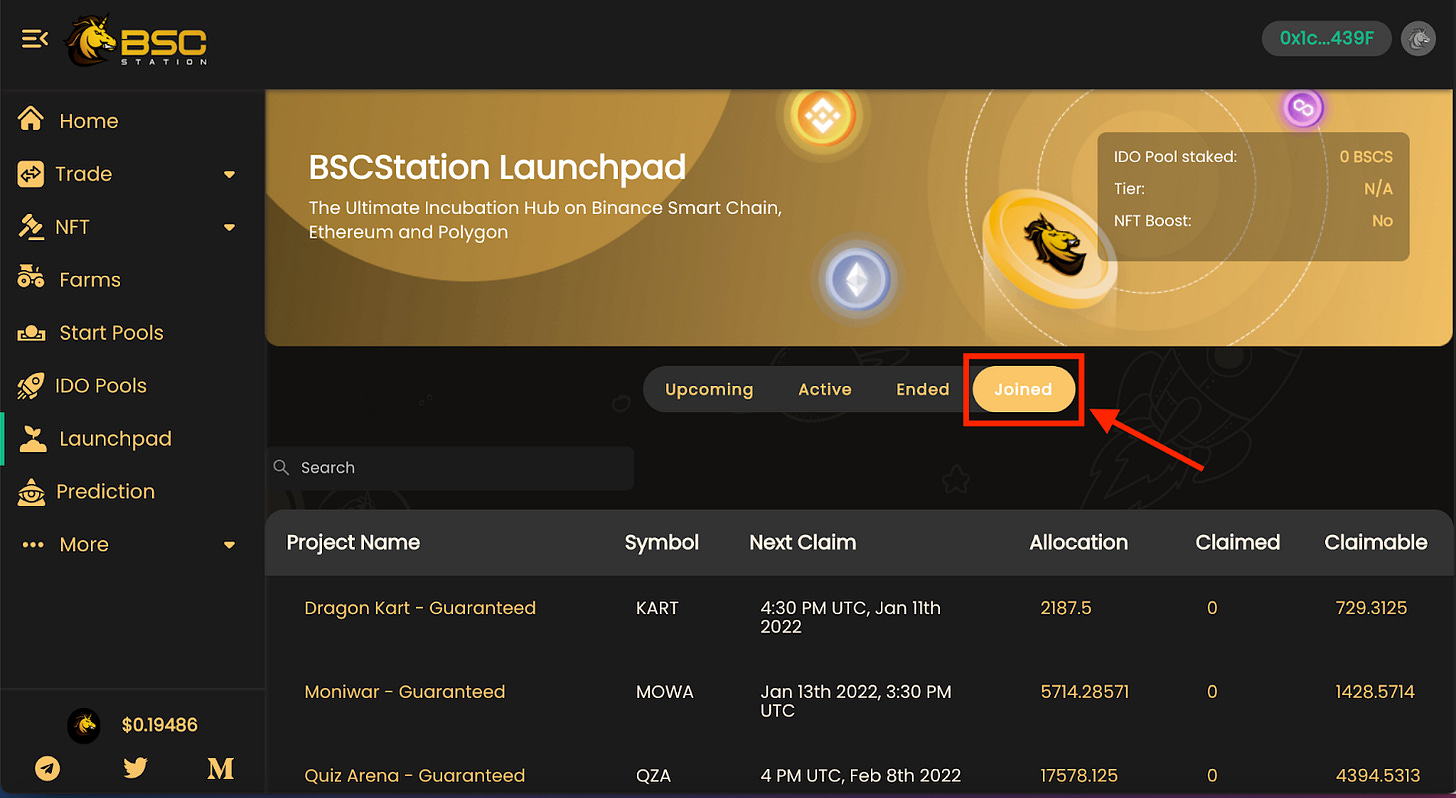Click the NFT gavel icon
The height and width of the screenshot is (798, 1456).
pyautogui.click(x=31, y=227)
